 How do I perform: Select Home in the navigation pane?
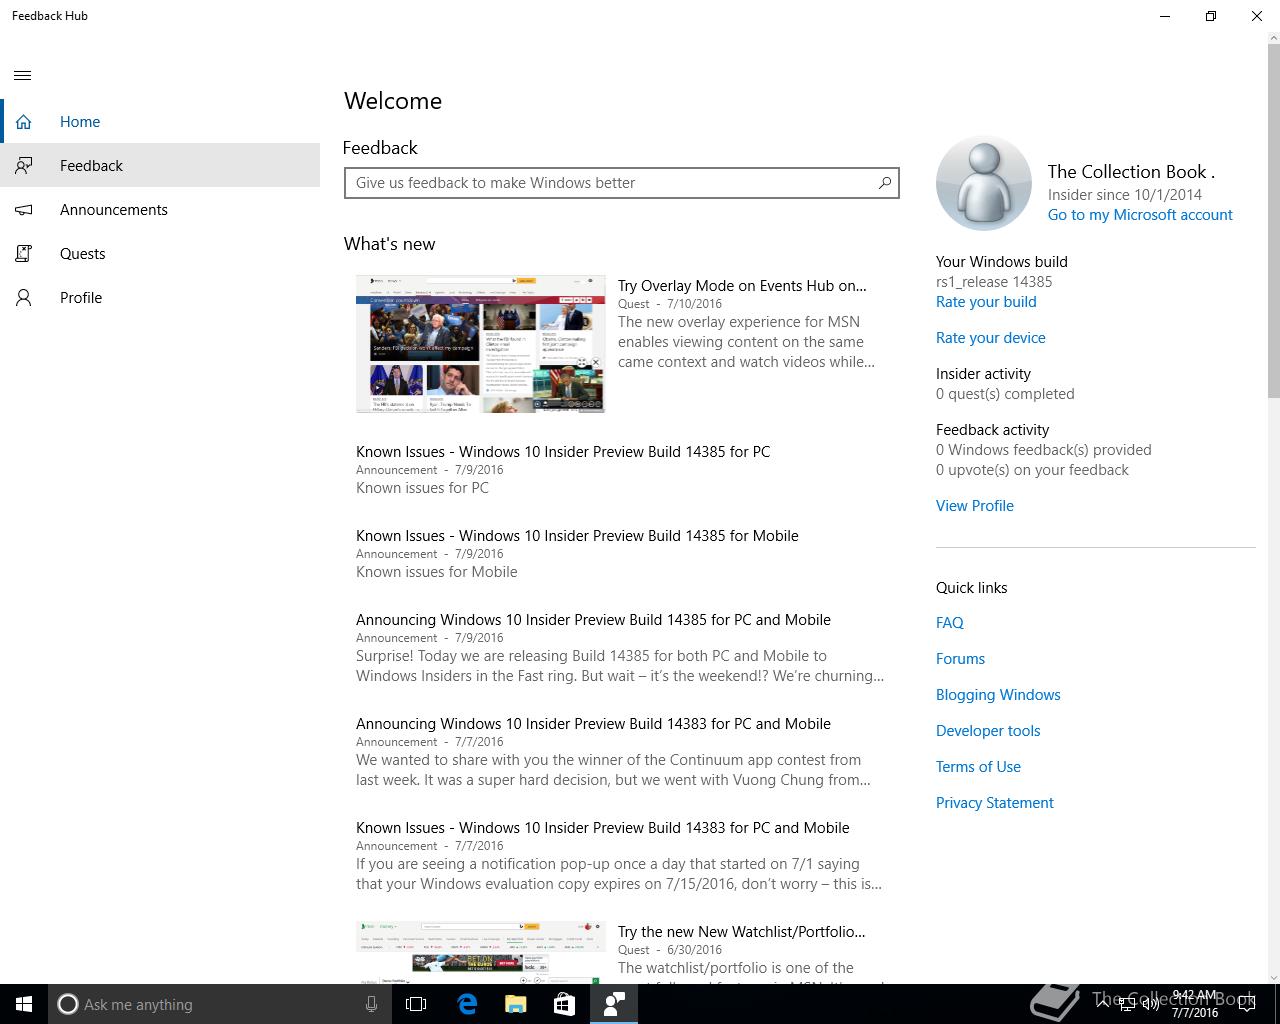(x=160, y=122)
